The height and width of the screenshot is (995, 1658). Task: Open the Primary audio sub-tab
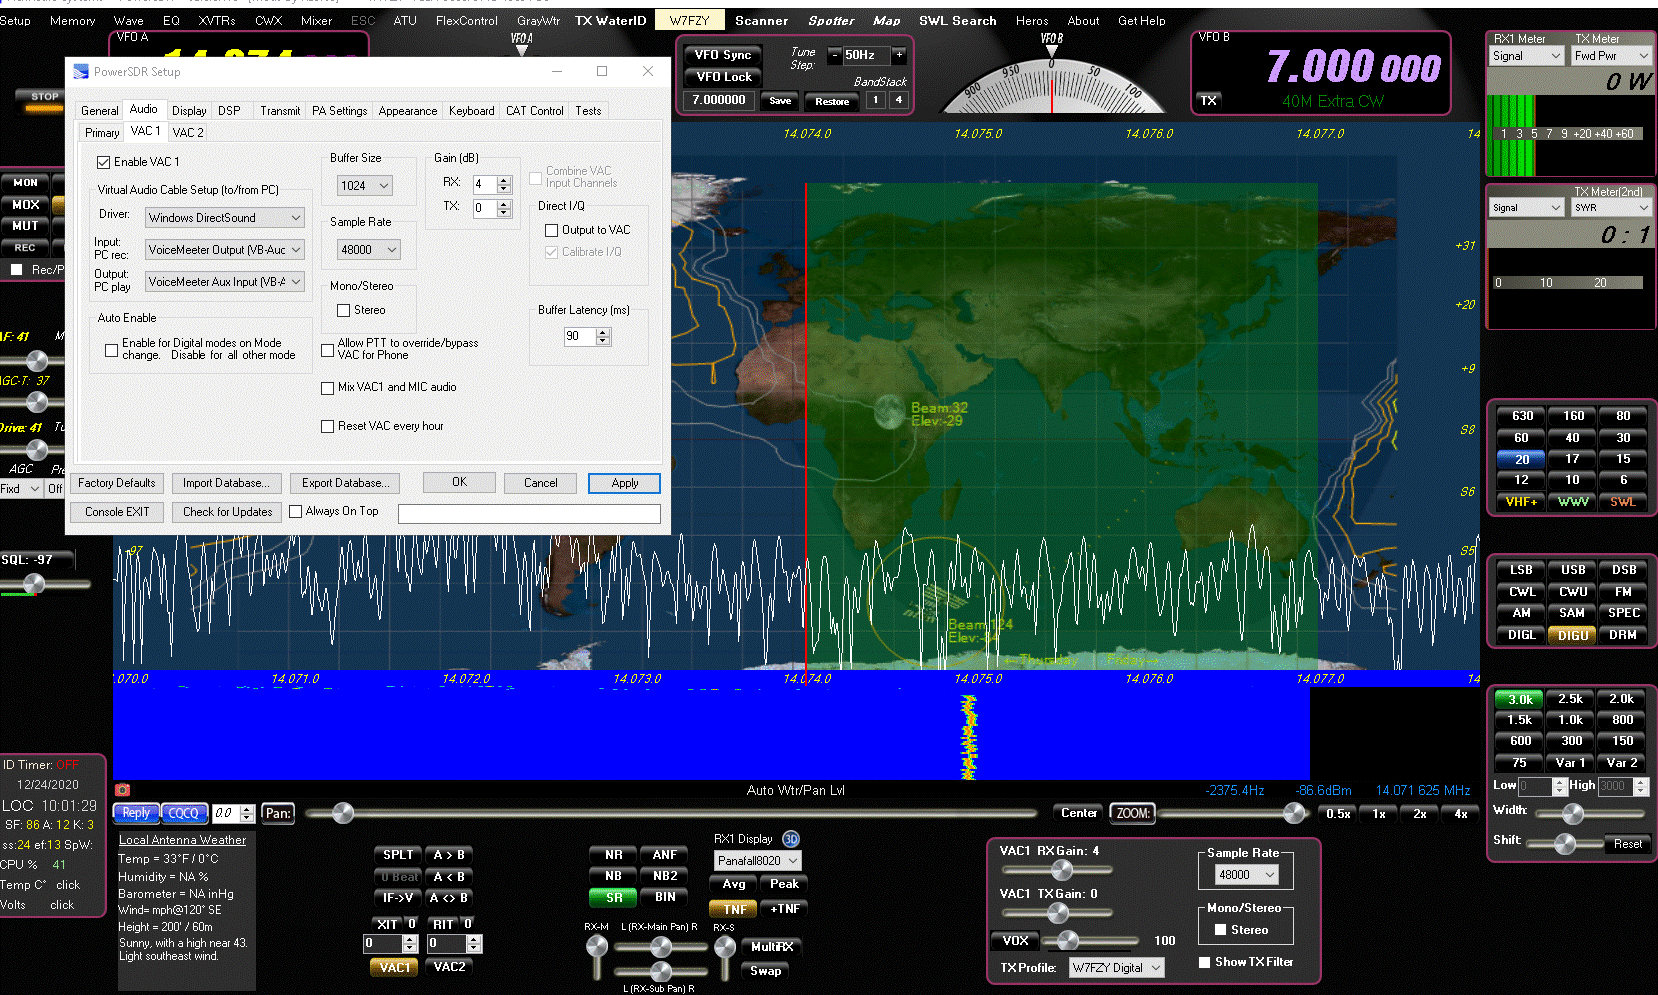[x=102, y=132]
